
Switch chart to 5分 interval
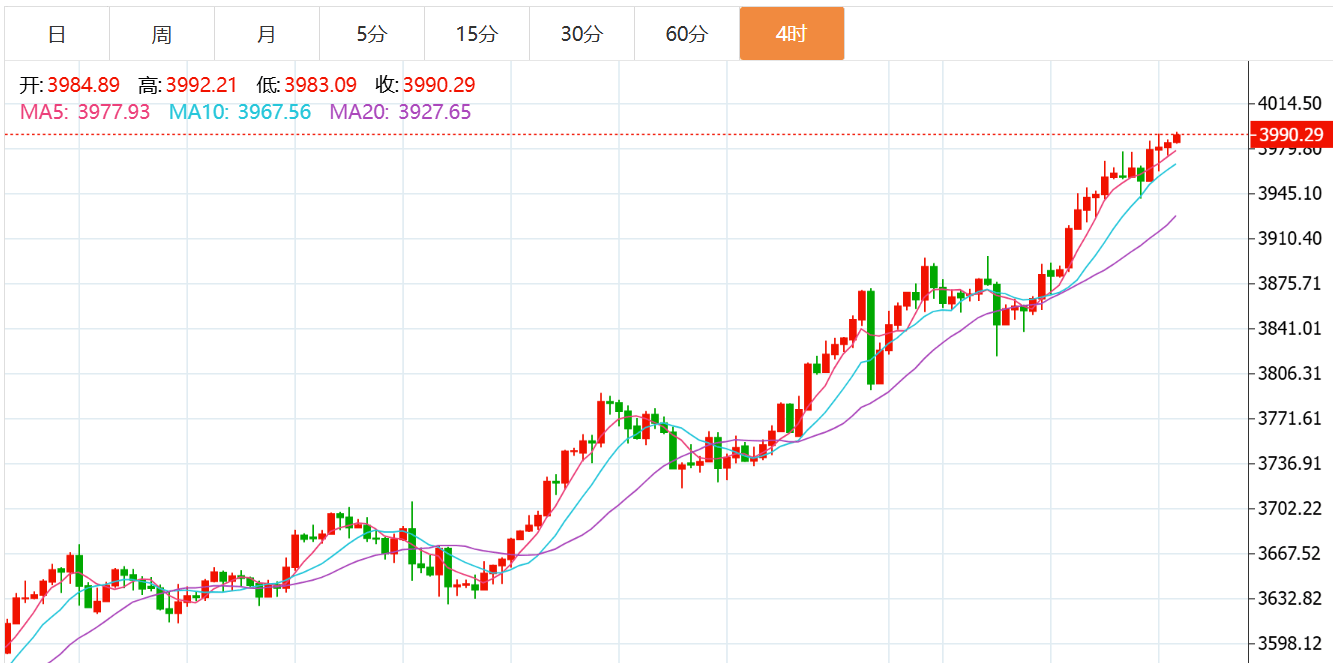(x=372, y=34)
